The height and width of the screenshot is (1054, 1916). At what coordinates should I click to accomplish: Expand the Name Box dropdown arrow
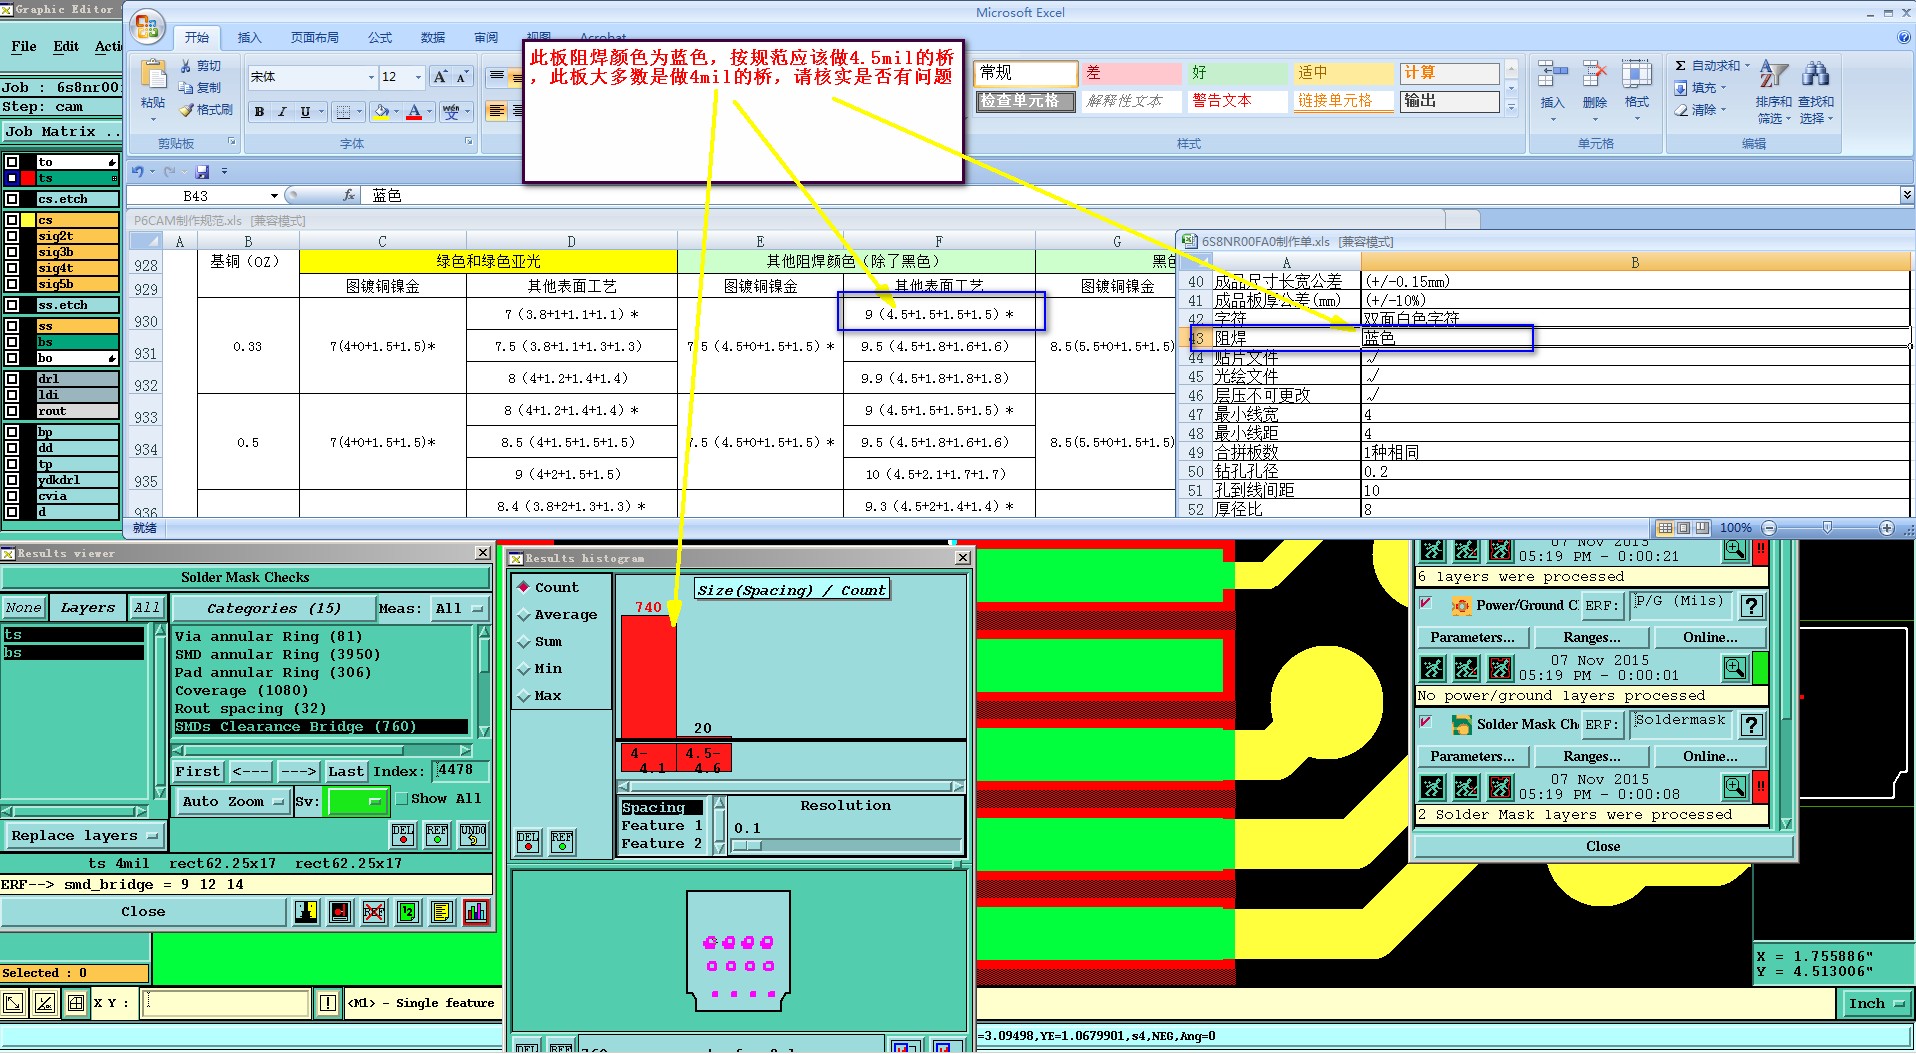click(274, 196)
